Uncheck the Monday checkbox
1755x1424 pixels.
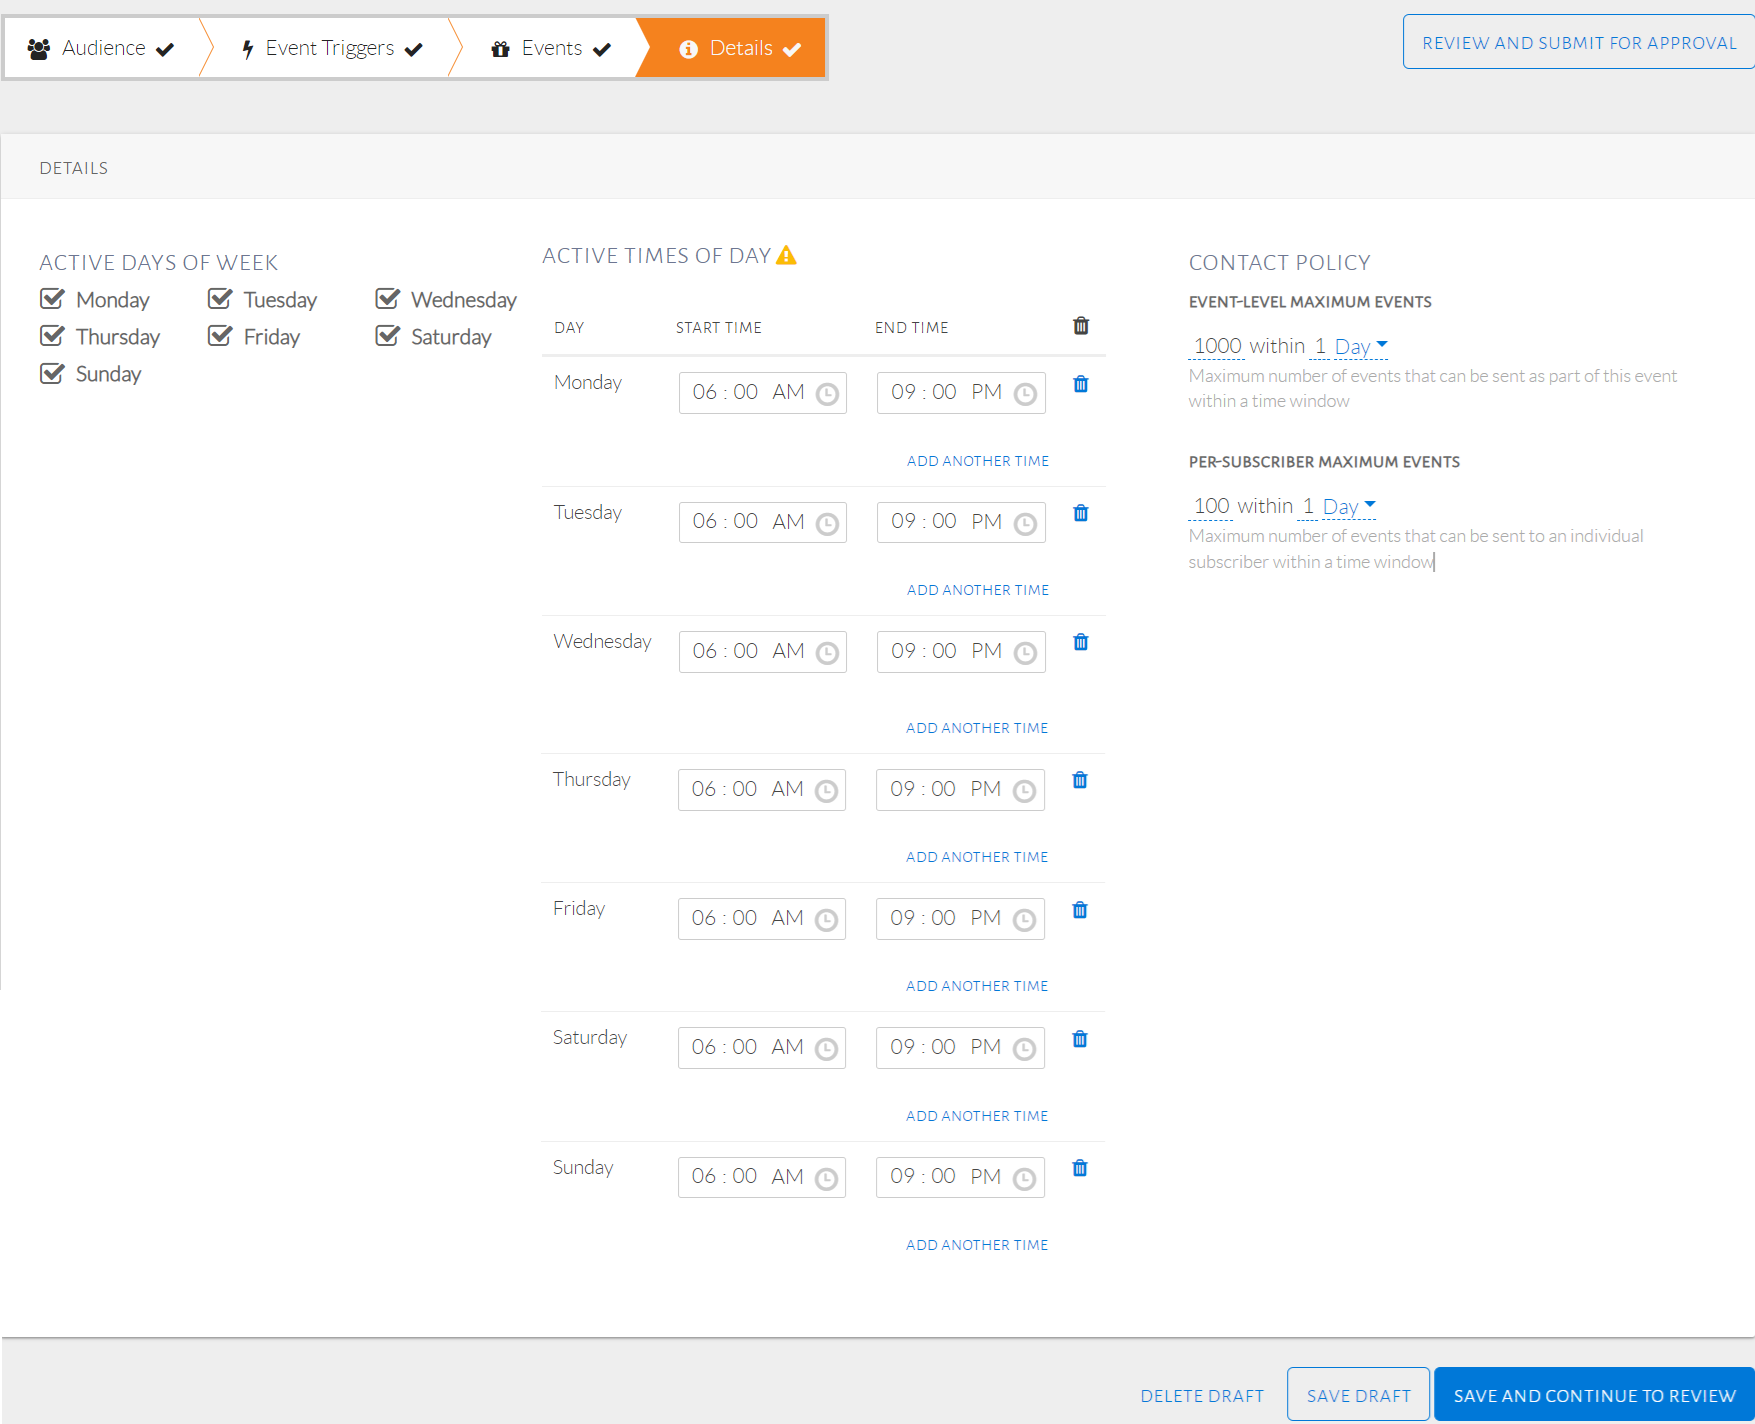tap(52, 299)
